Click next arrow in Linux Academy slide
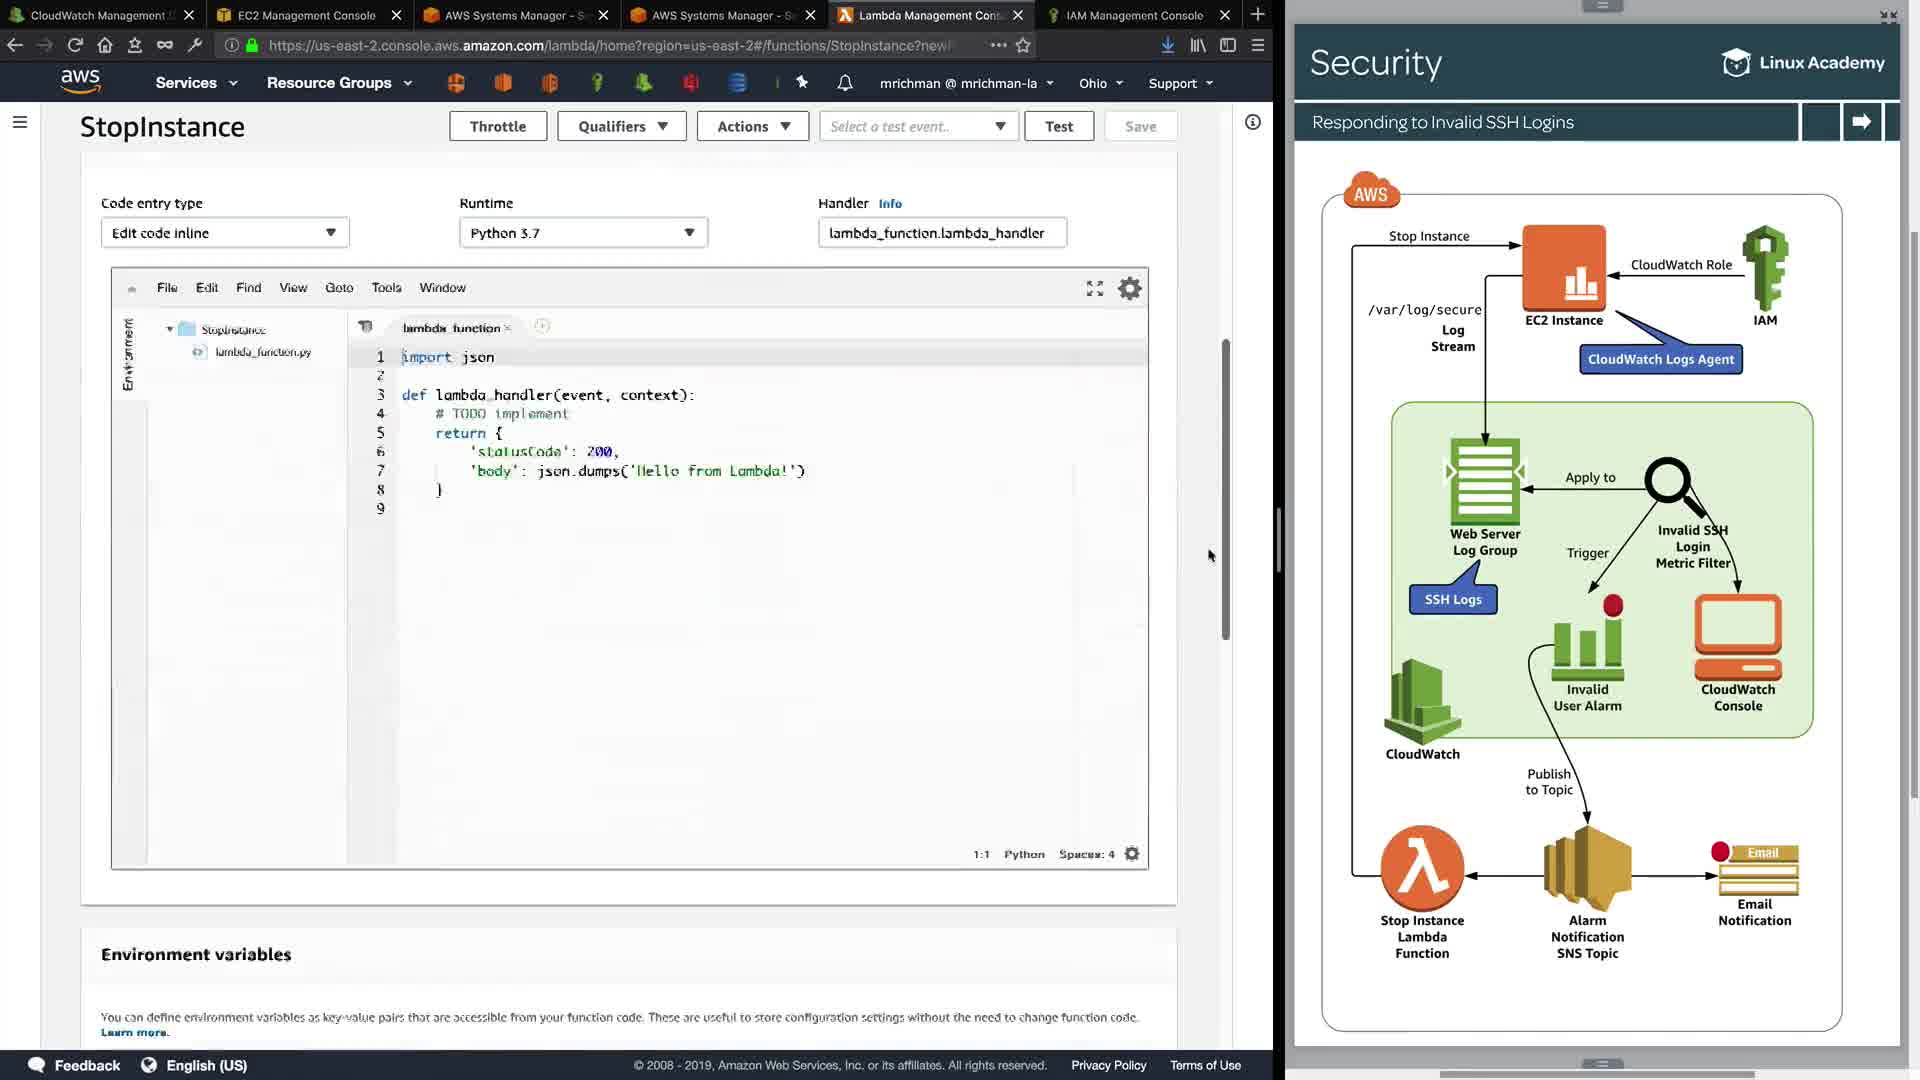The image size is (1920, 1080). (x=1861, y=122)
